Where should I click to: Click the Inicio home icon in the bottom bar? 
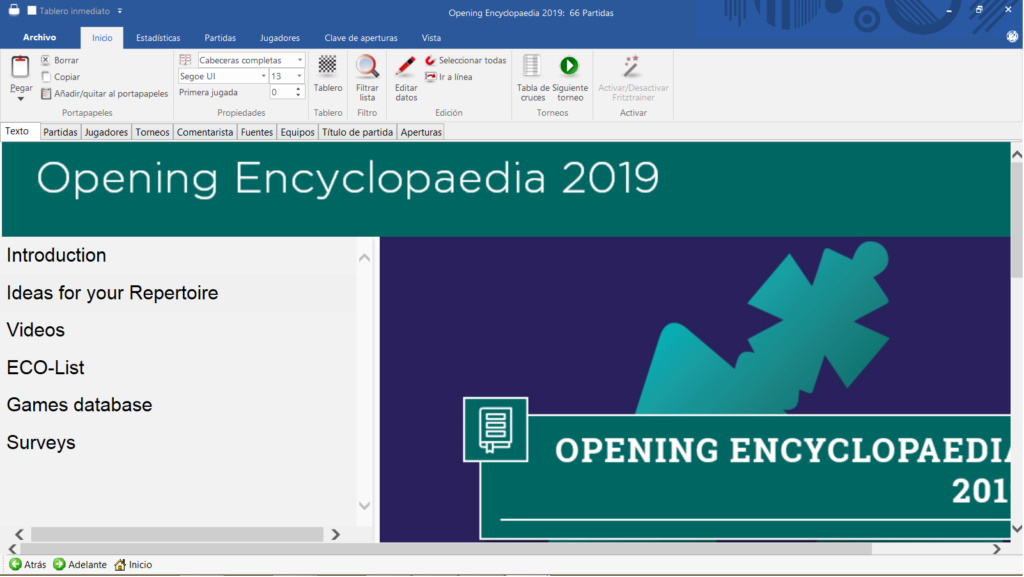click(120, 564)
